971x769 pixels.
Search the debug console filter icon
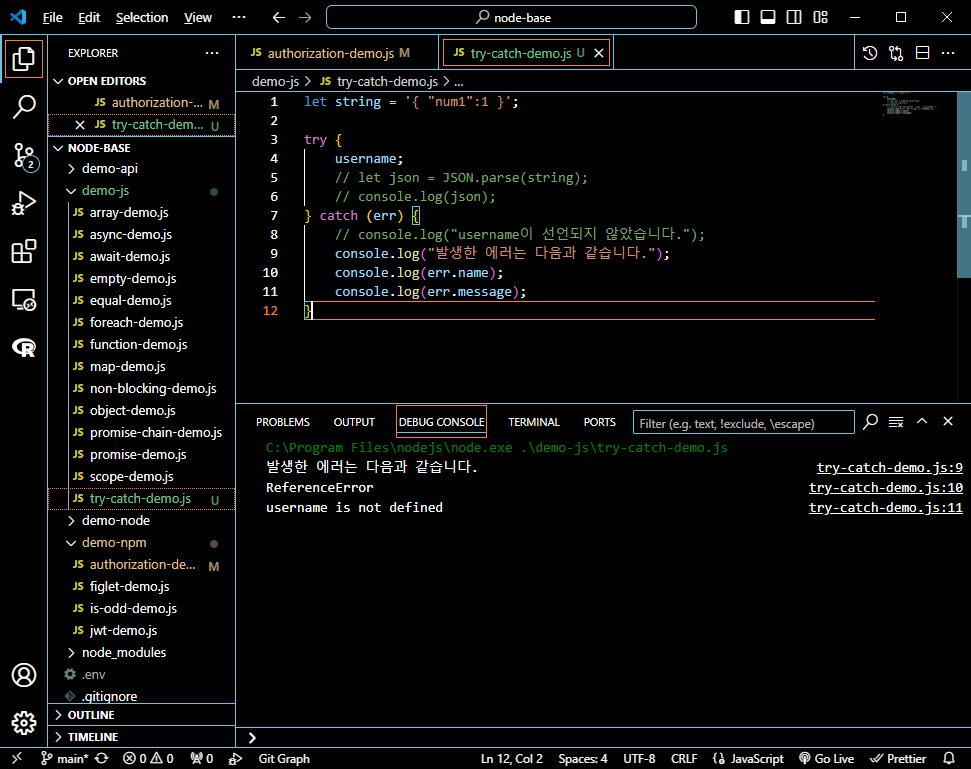click(x=871, y=422)
